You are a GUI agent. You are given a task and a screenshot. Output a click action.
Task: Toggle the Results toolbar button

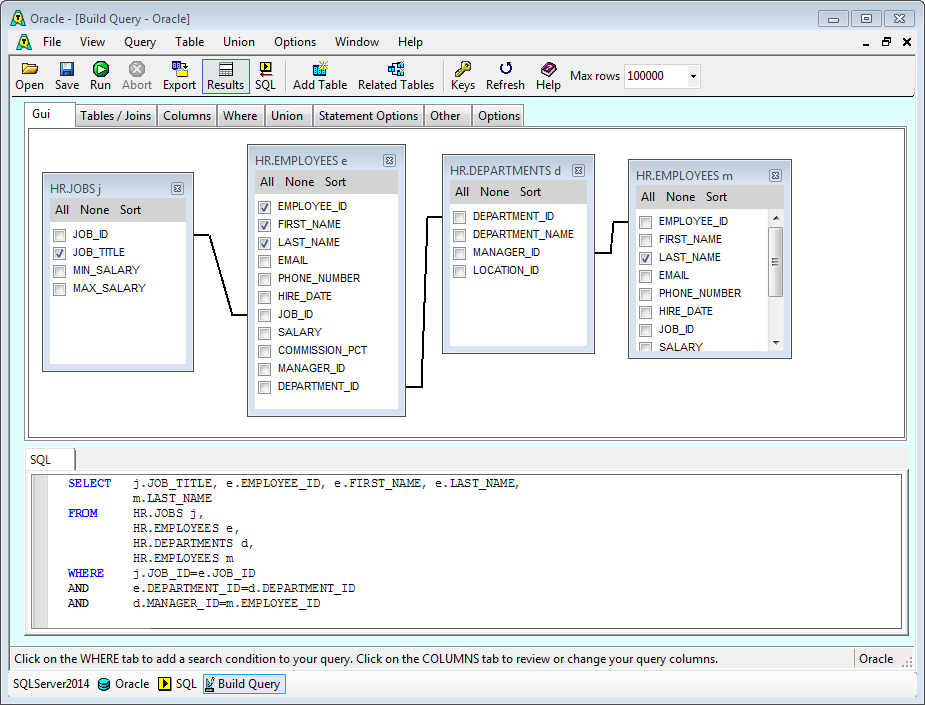(x=225, y=76)
